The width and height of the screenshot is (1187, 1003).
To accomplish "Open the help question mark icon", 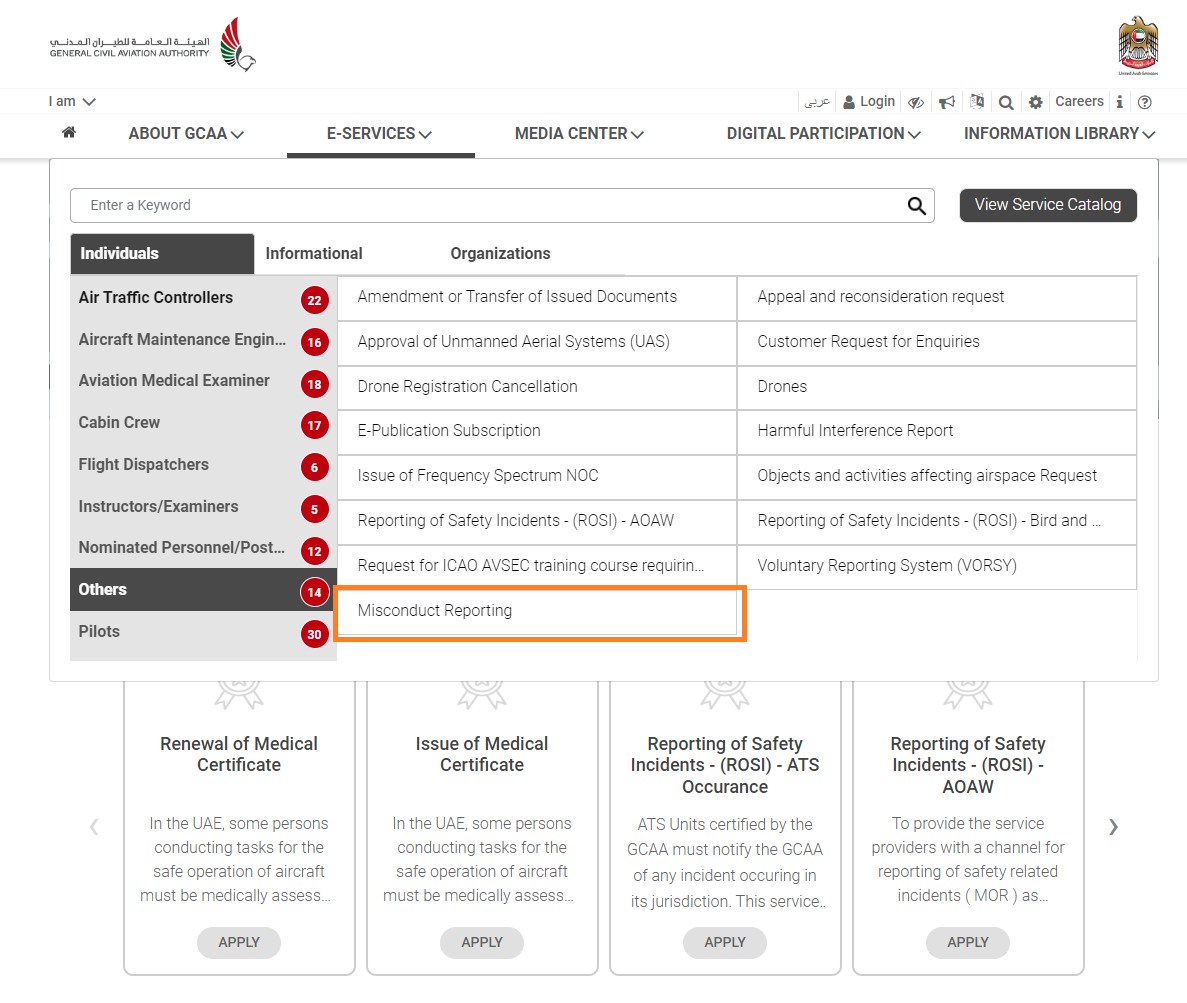I will coord(1145,102).
